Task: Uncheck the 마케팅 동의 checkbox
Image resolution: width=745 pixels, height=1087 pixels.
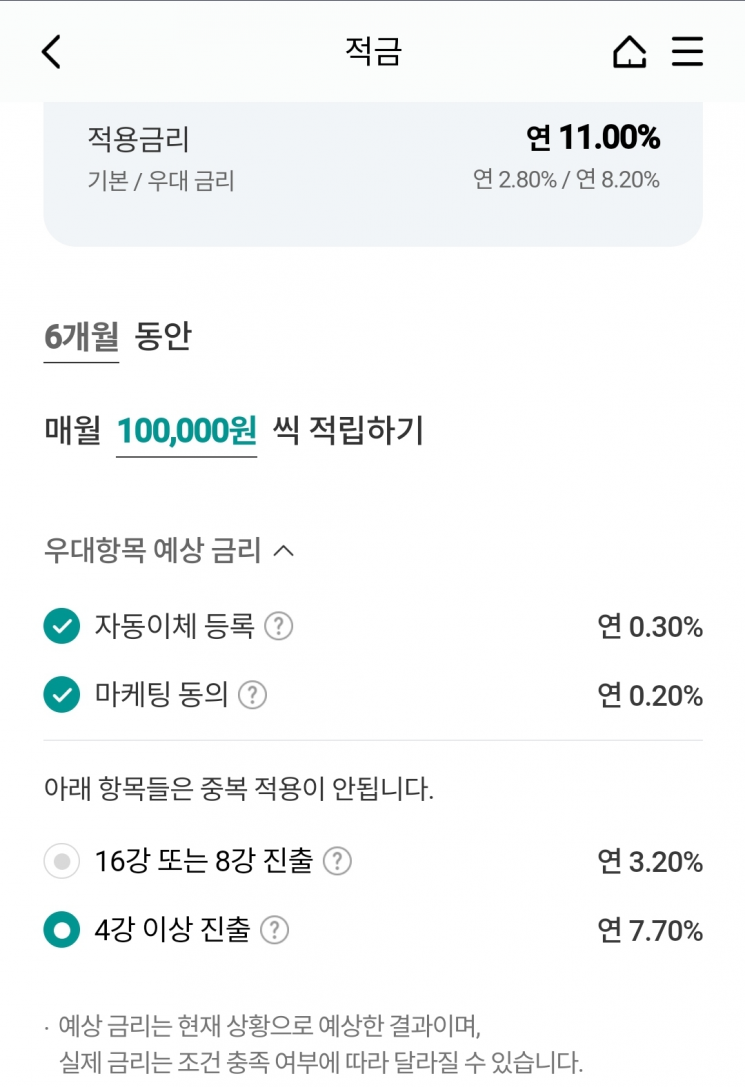Action: 62,695
